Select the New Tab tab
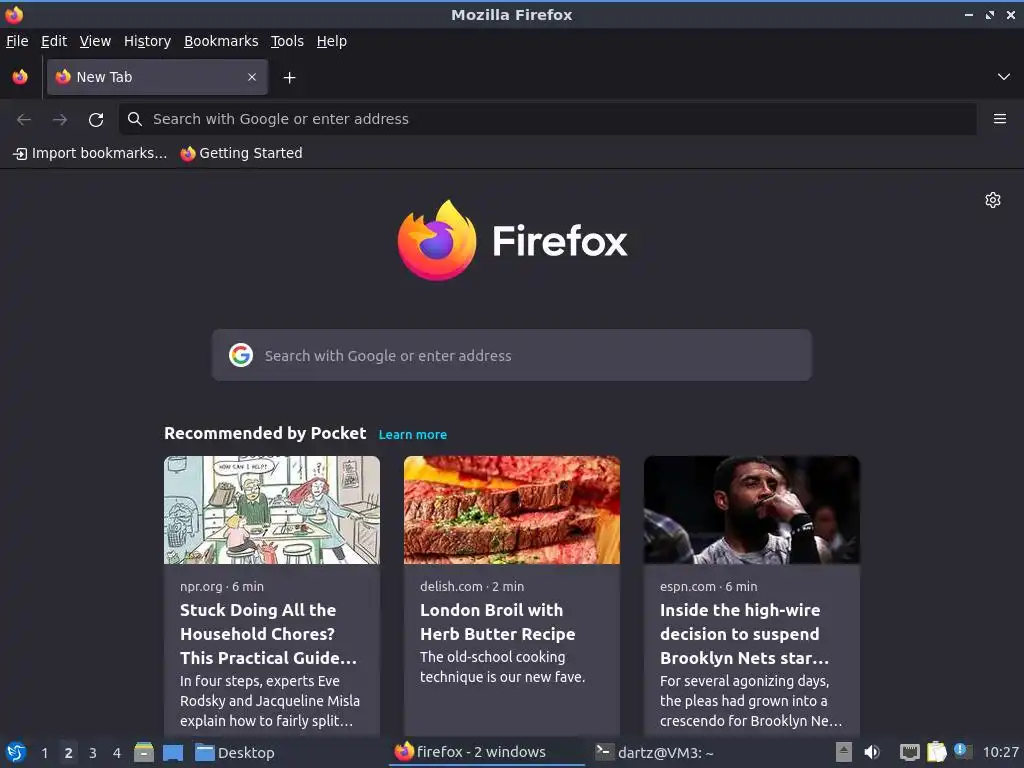Image resolution: width=1024 pixels, height=768 pixels. (157, 77)
